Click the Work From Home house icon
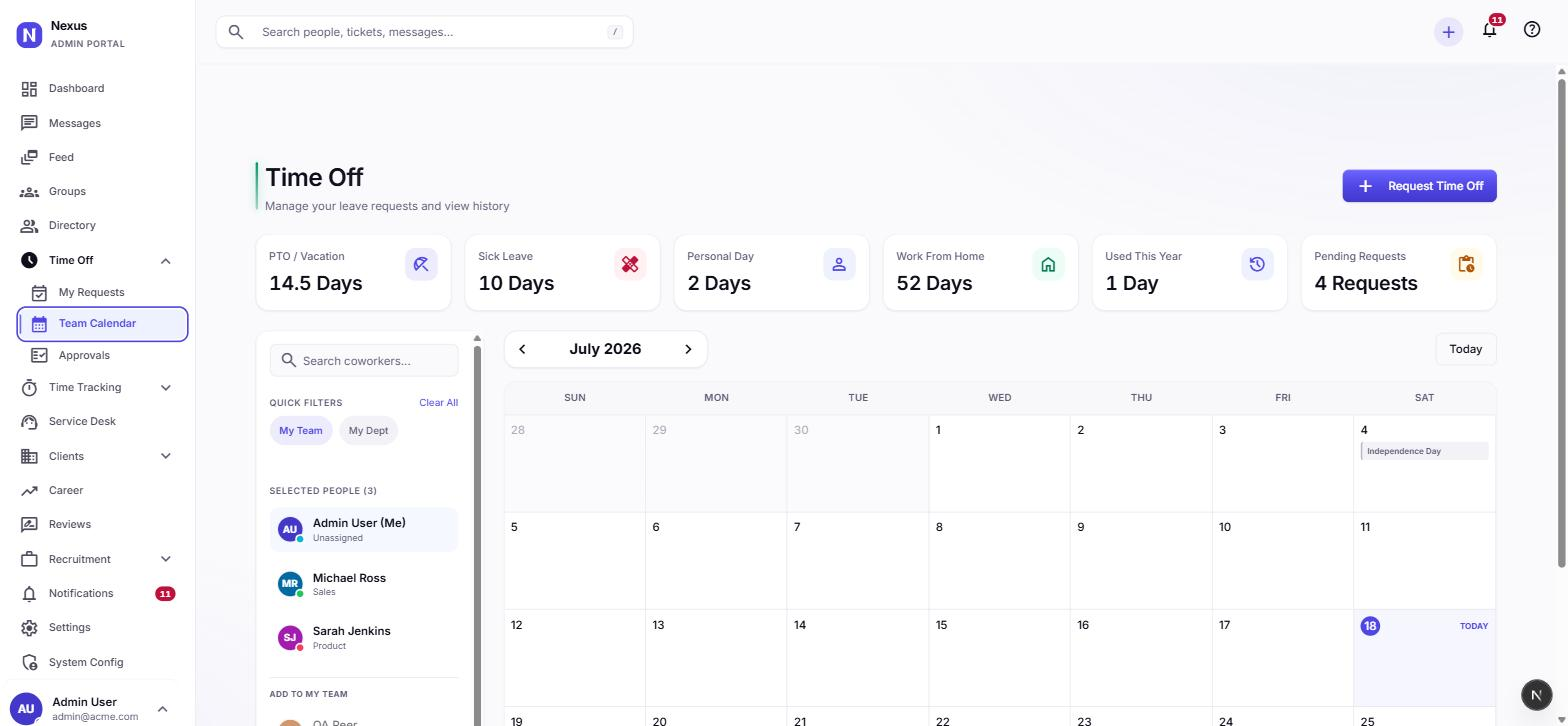Image resolution: width=1568 pixels, height=726 pixels. point(1048,264)
